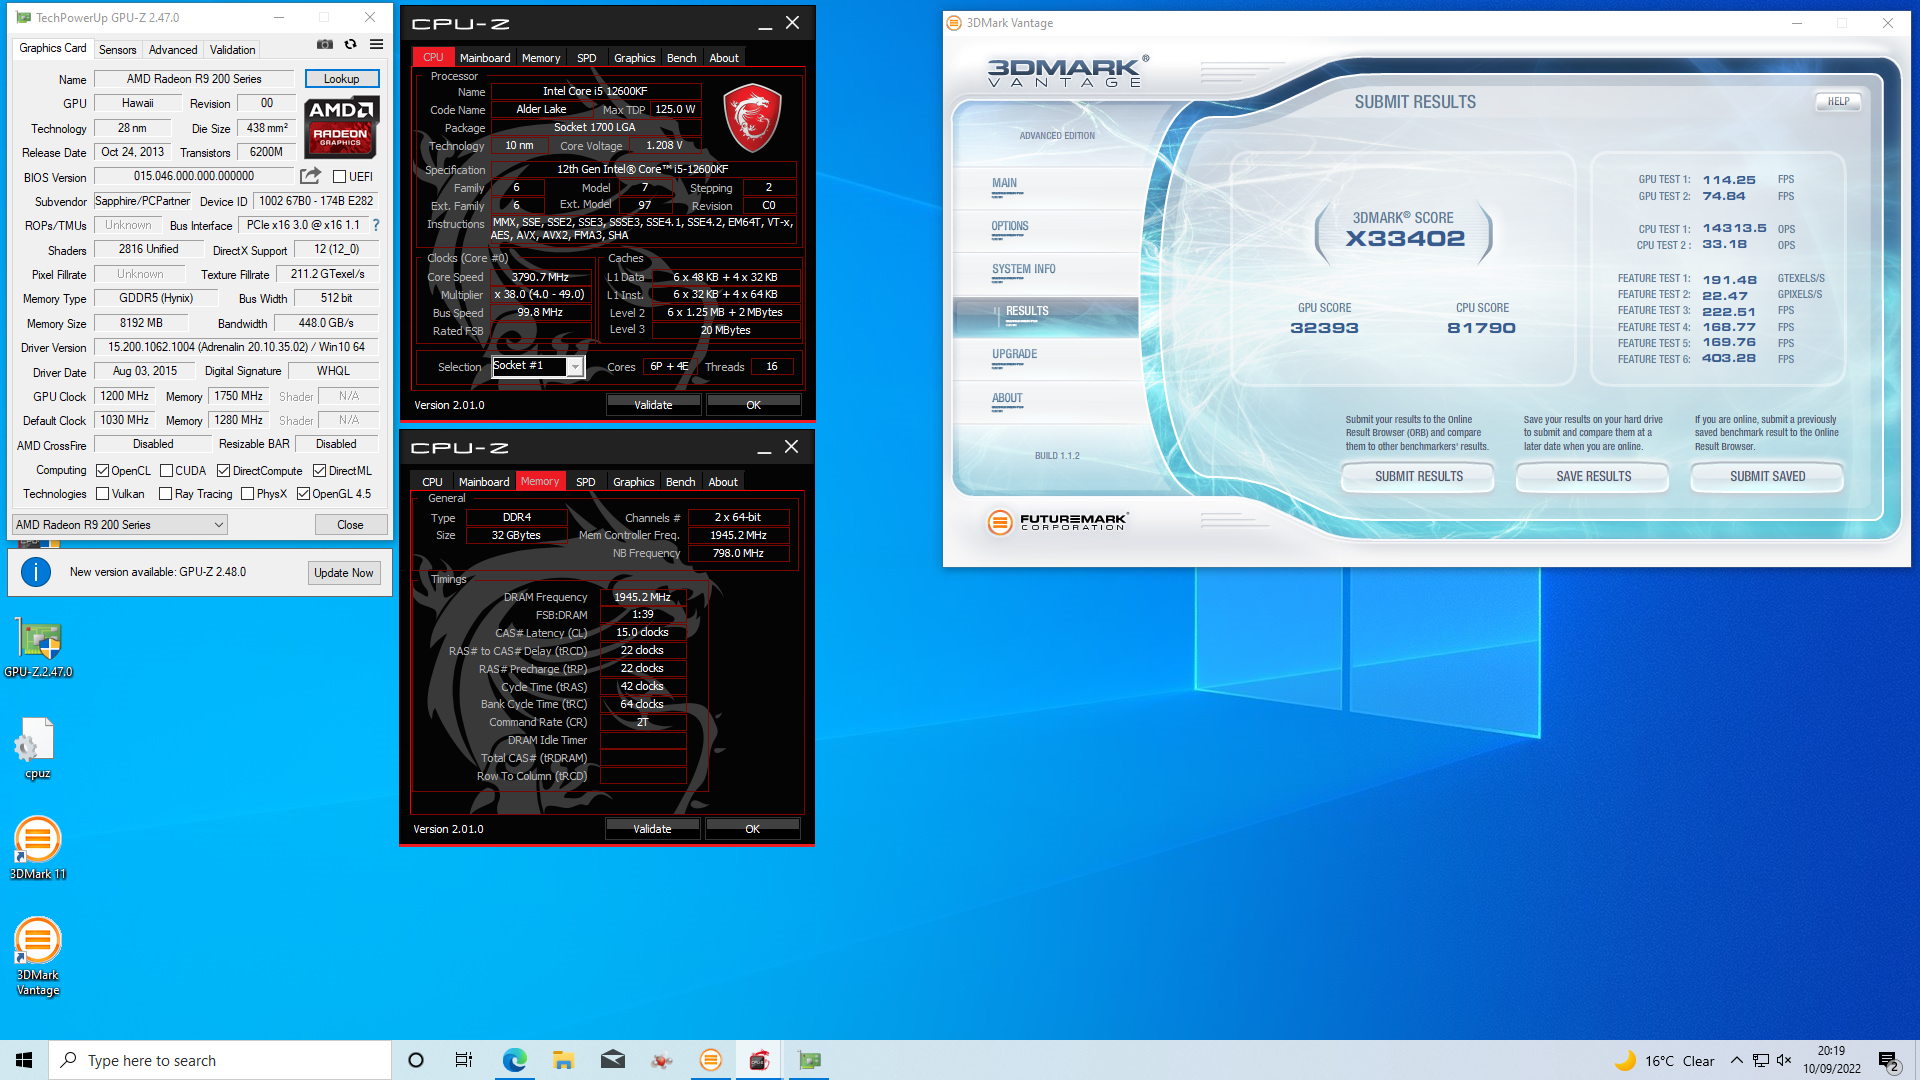The height and width of the screenshot is (1080, 1920).
Task: Open the cpuz desktop file icon
Action: click(x=37, y=748)
